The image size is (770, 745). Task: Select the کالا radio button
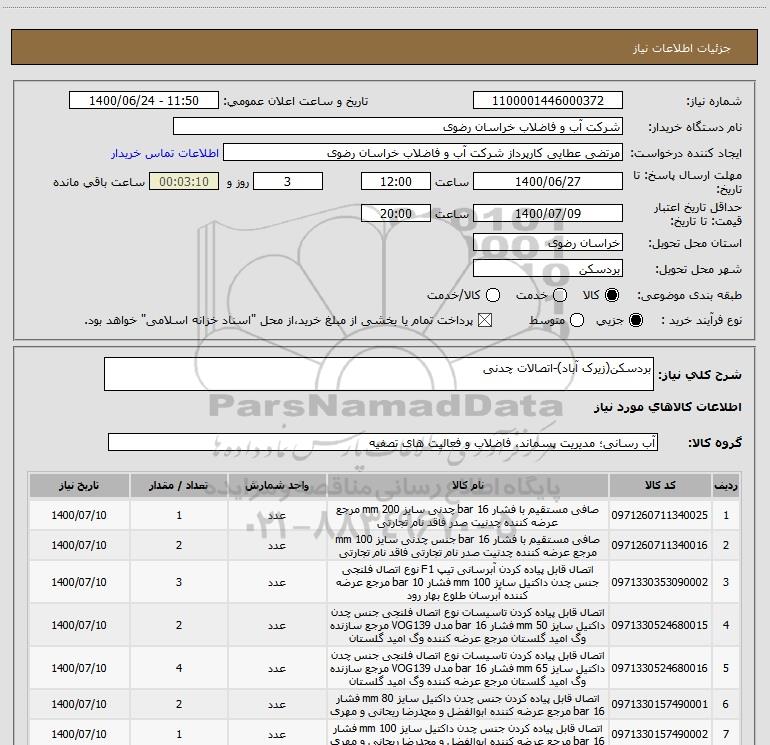612,295
